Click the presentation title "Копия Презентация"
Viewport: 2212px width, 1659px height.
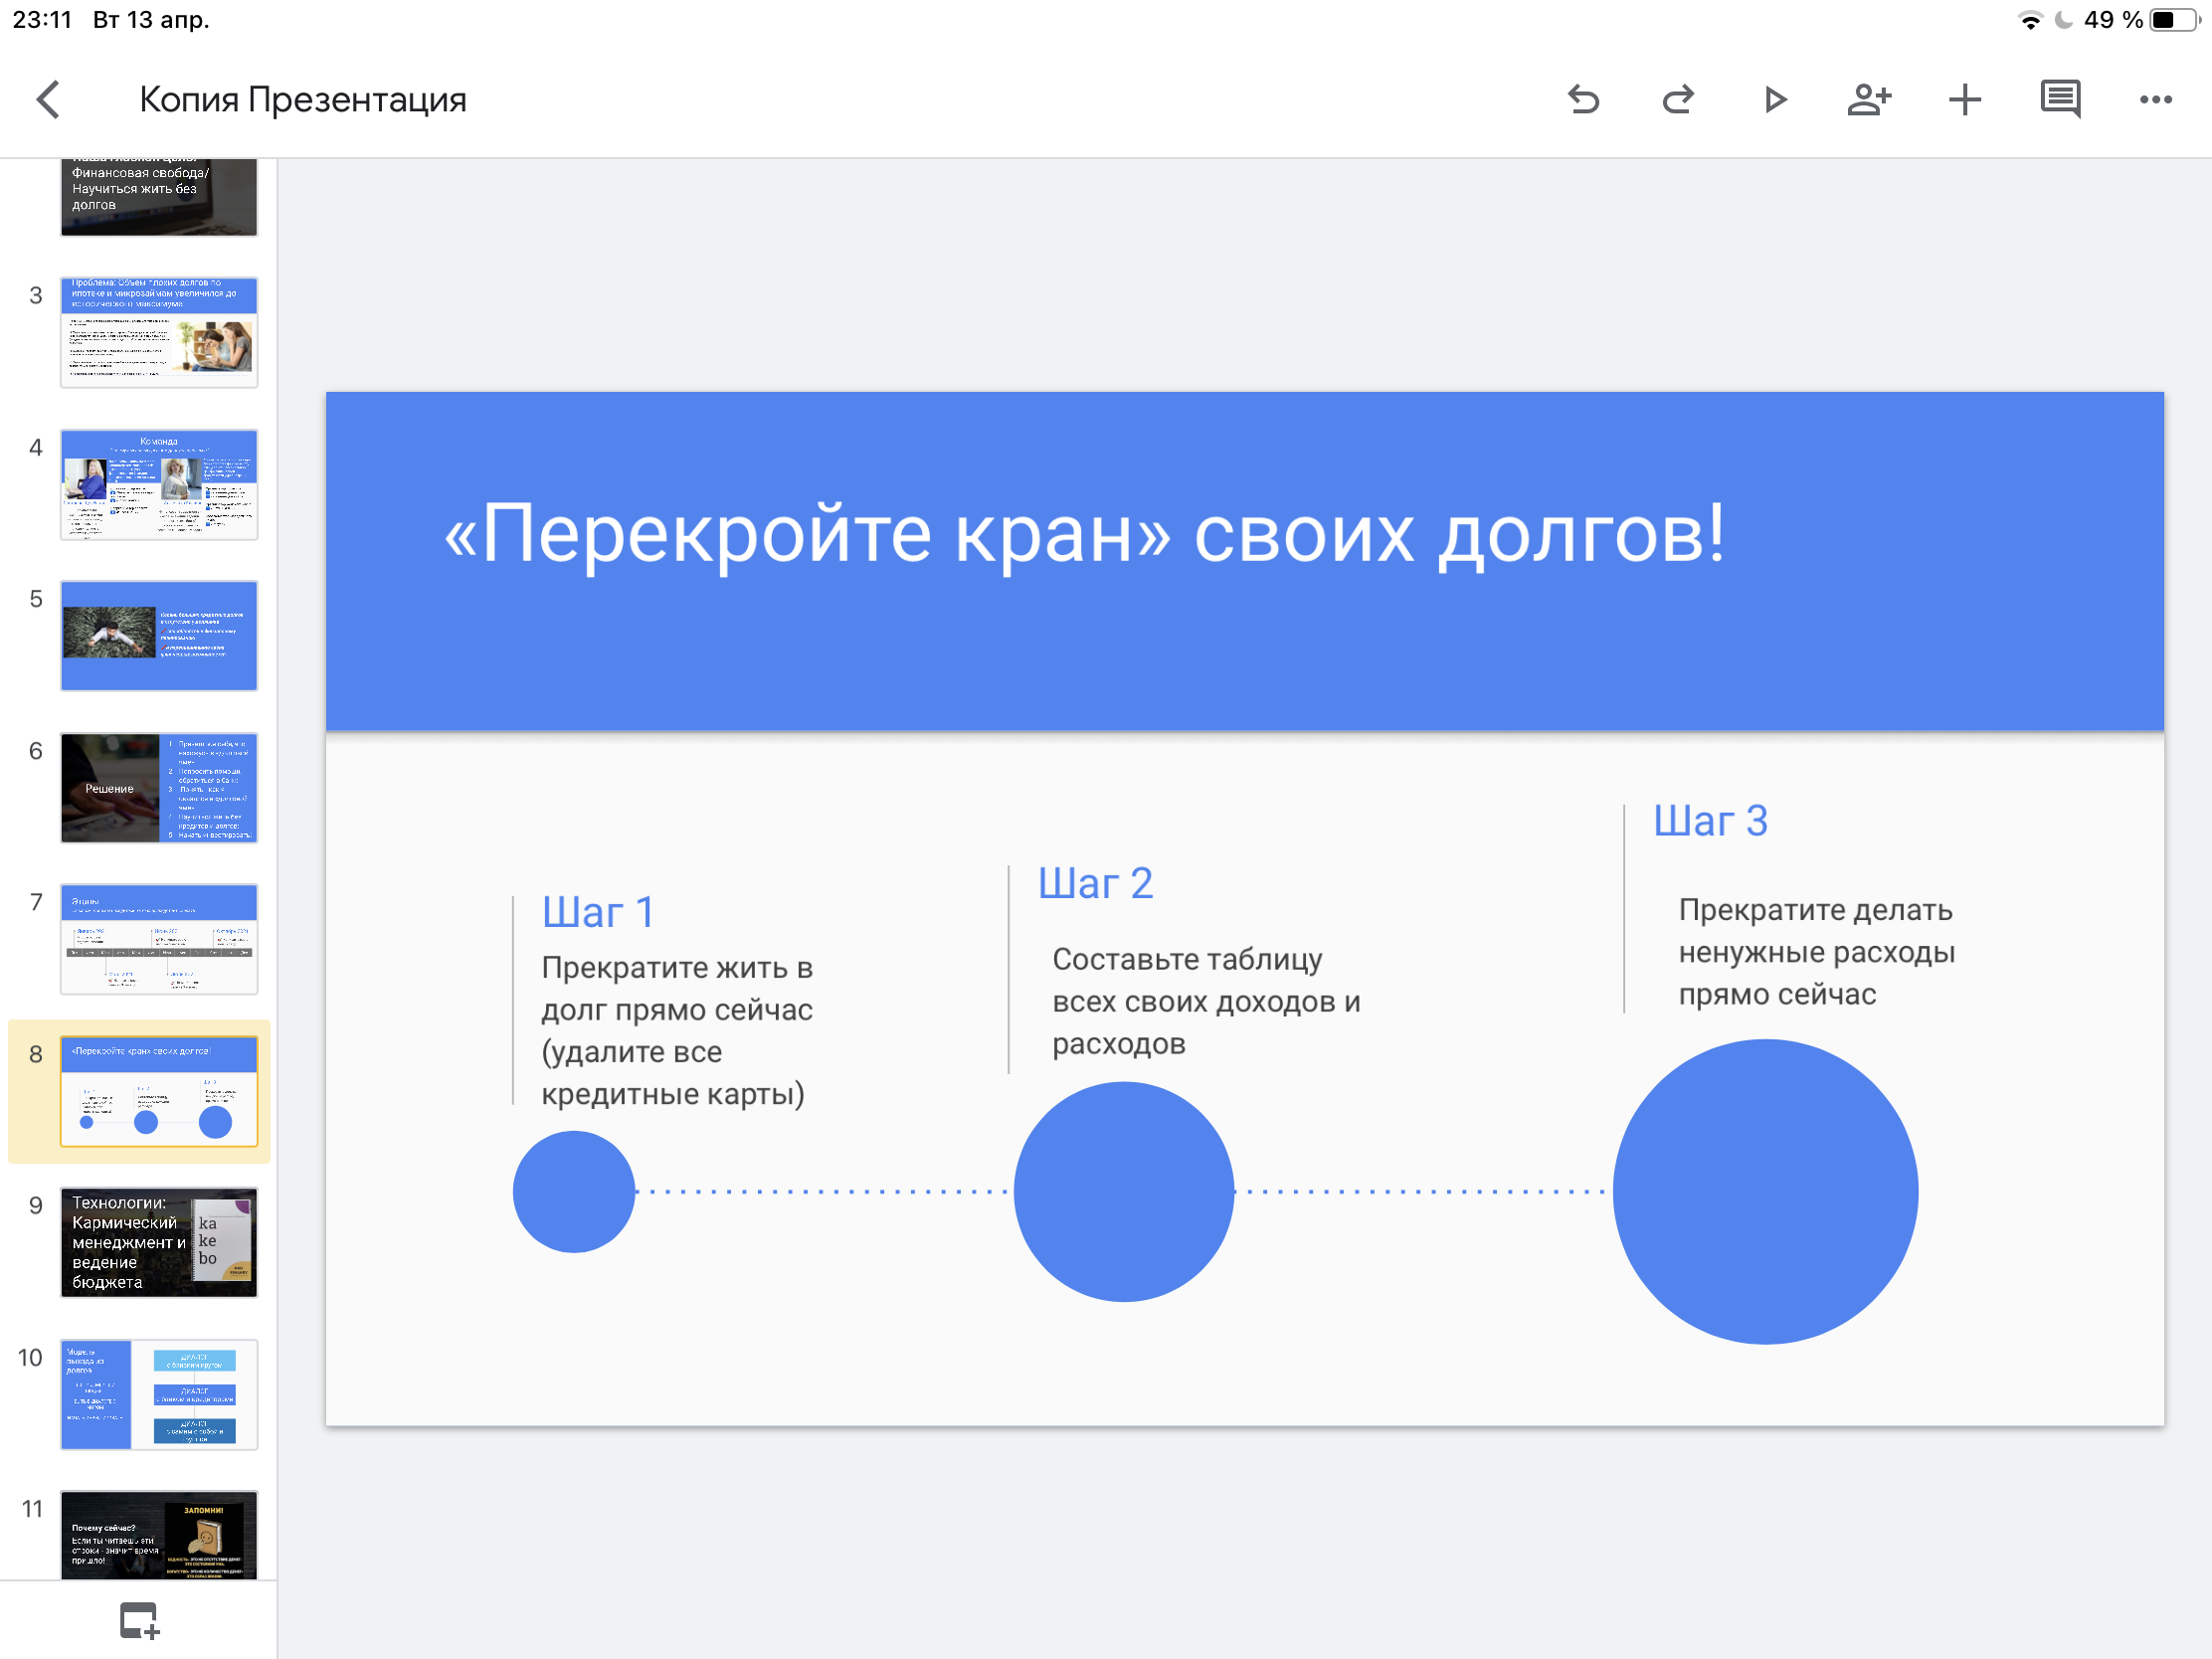coord(302,99)
